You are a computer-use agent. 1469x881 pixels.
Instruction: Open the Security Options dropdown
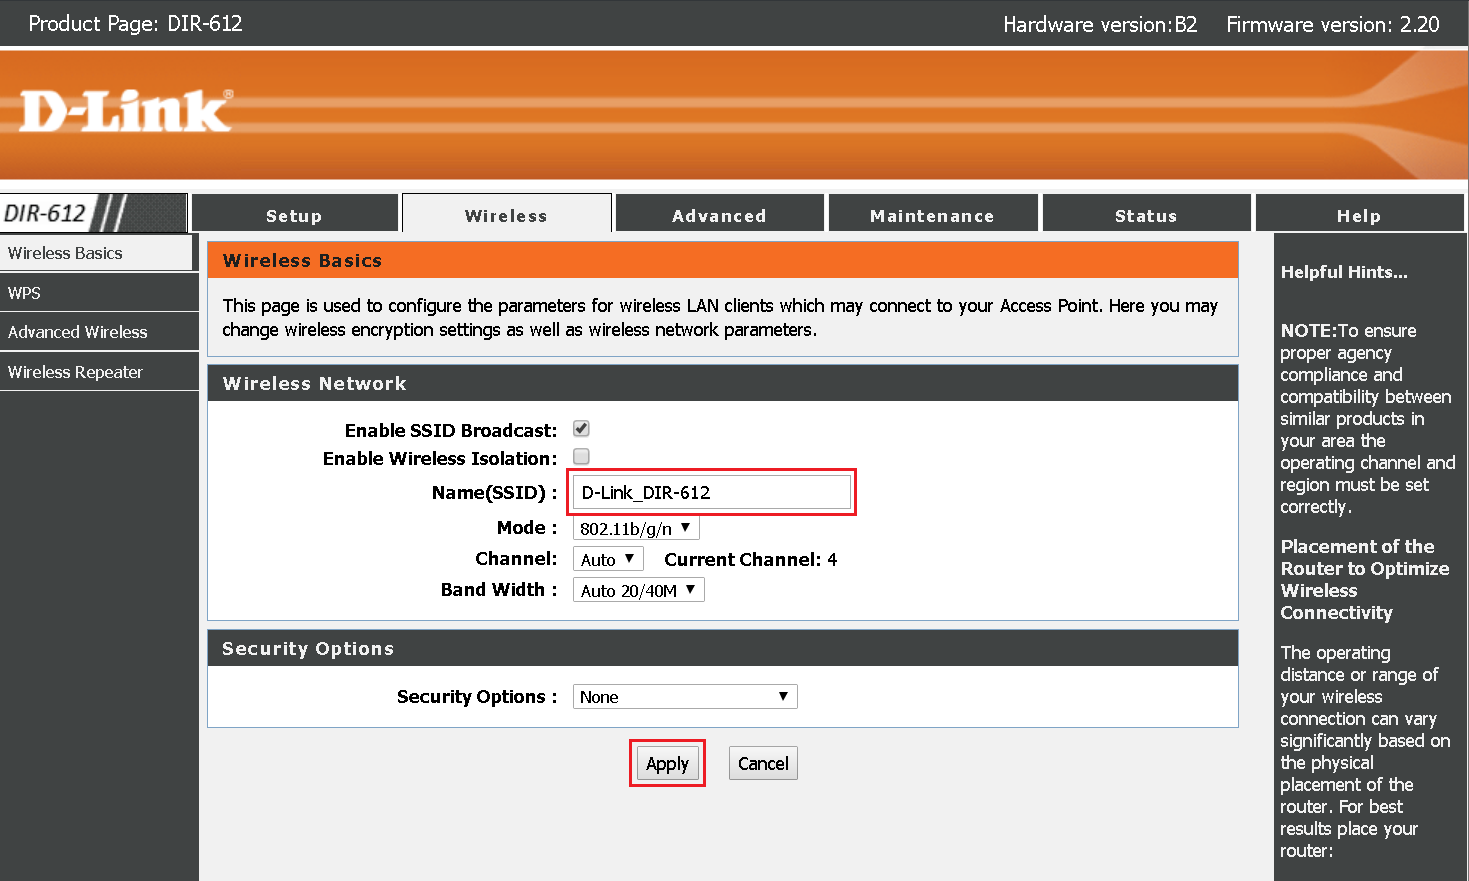click(x=685, y=697)
